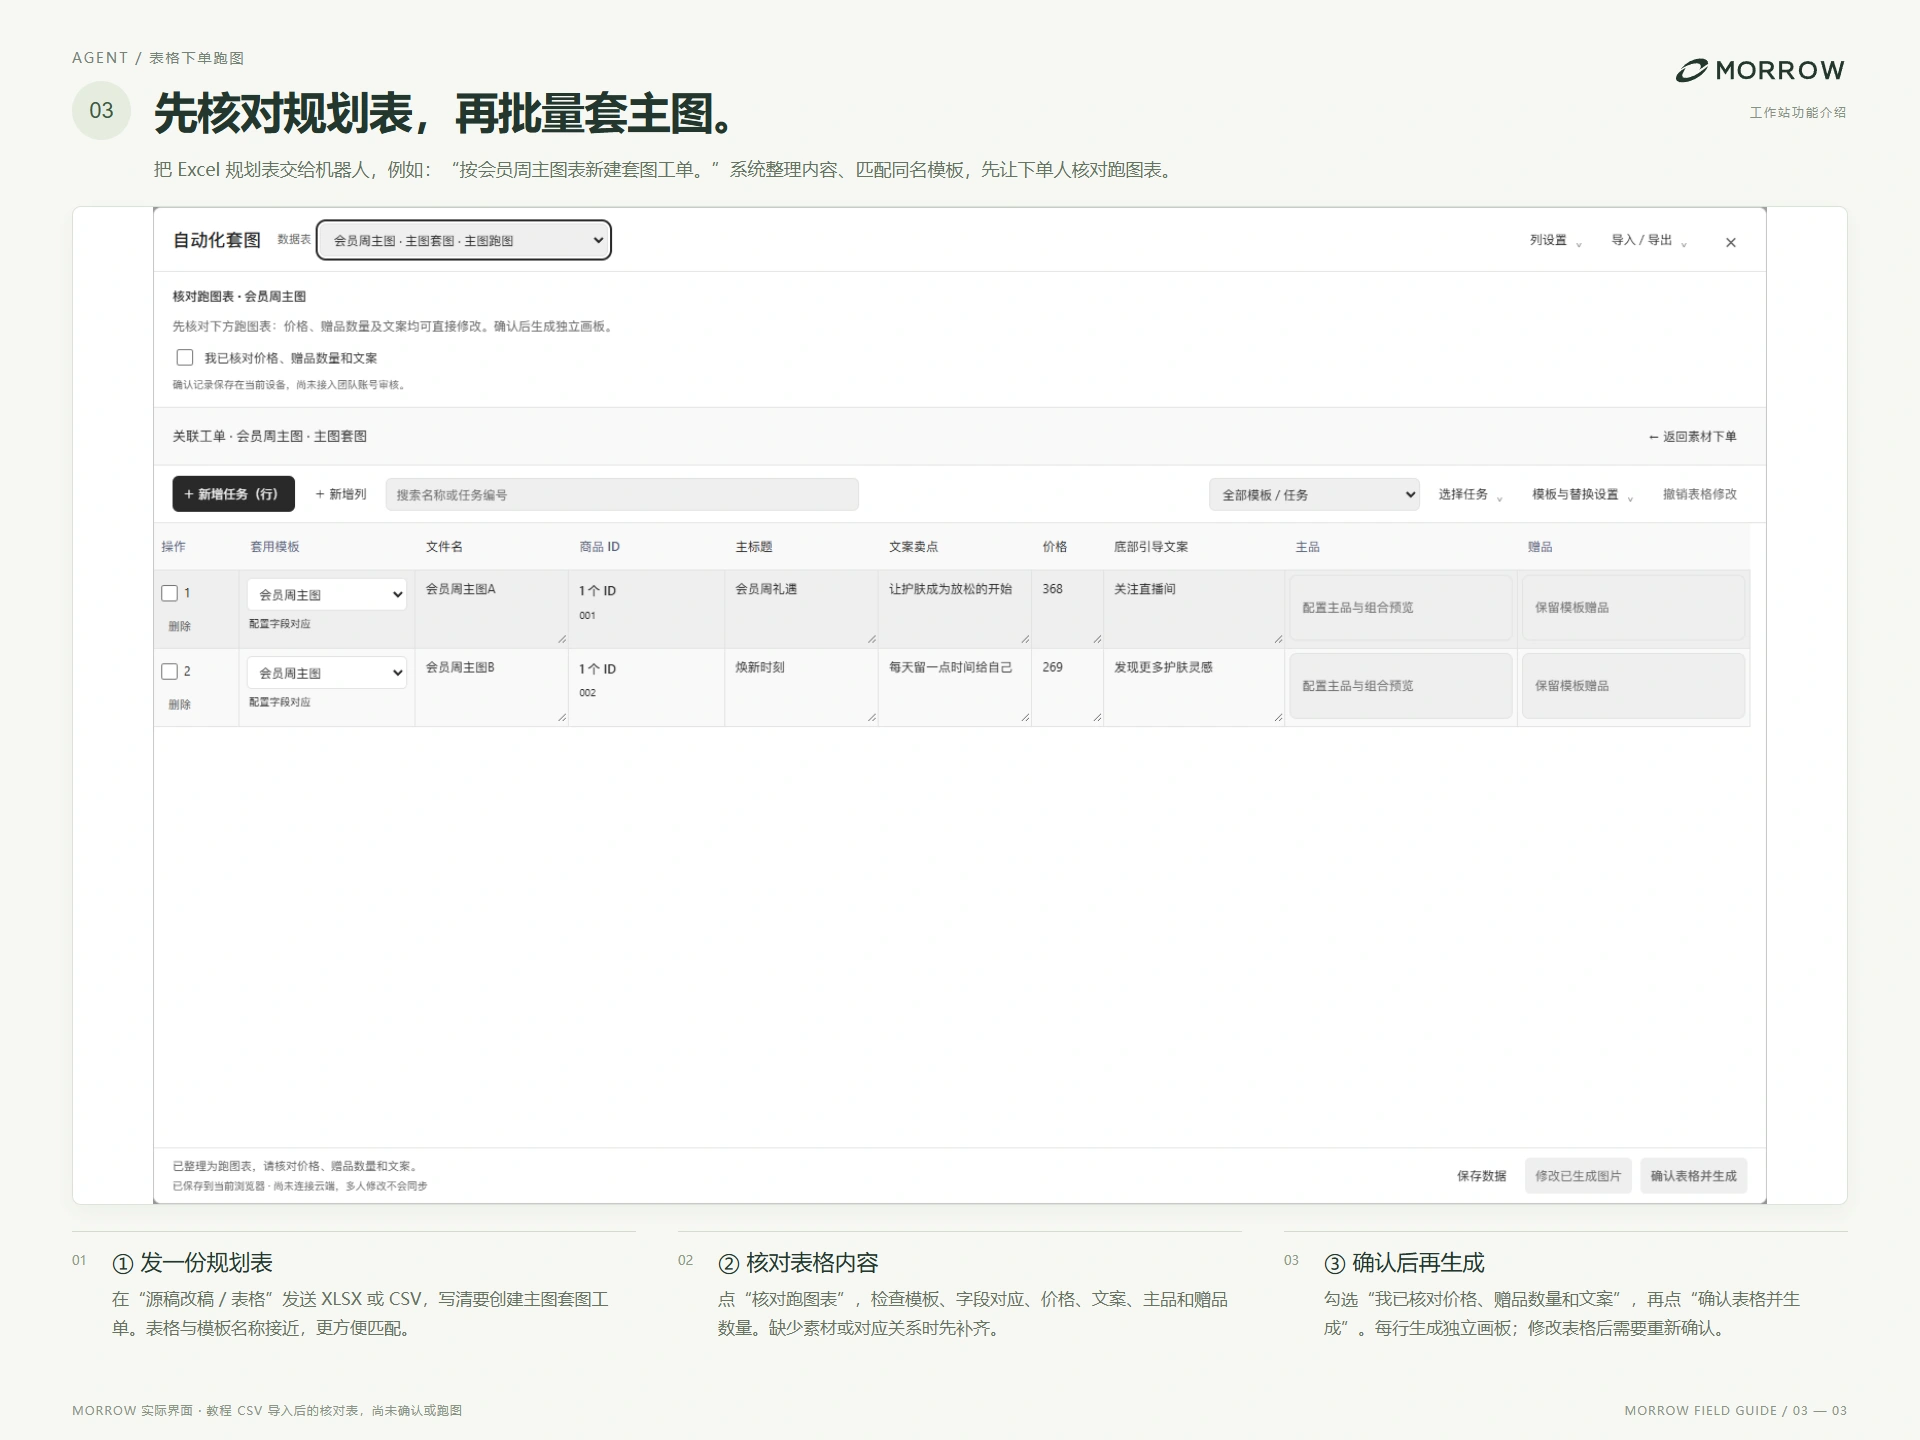The width and height of the screenshot is (1920, 1440).
Task: Delete row 2 via 删除
Action: point(179,704)
